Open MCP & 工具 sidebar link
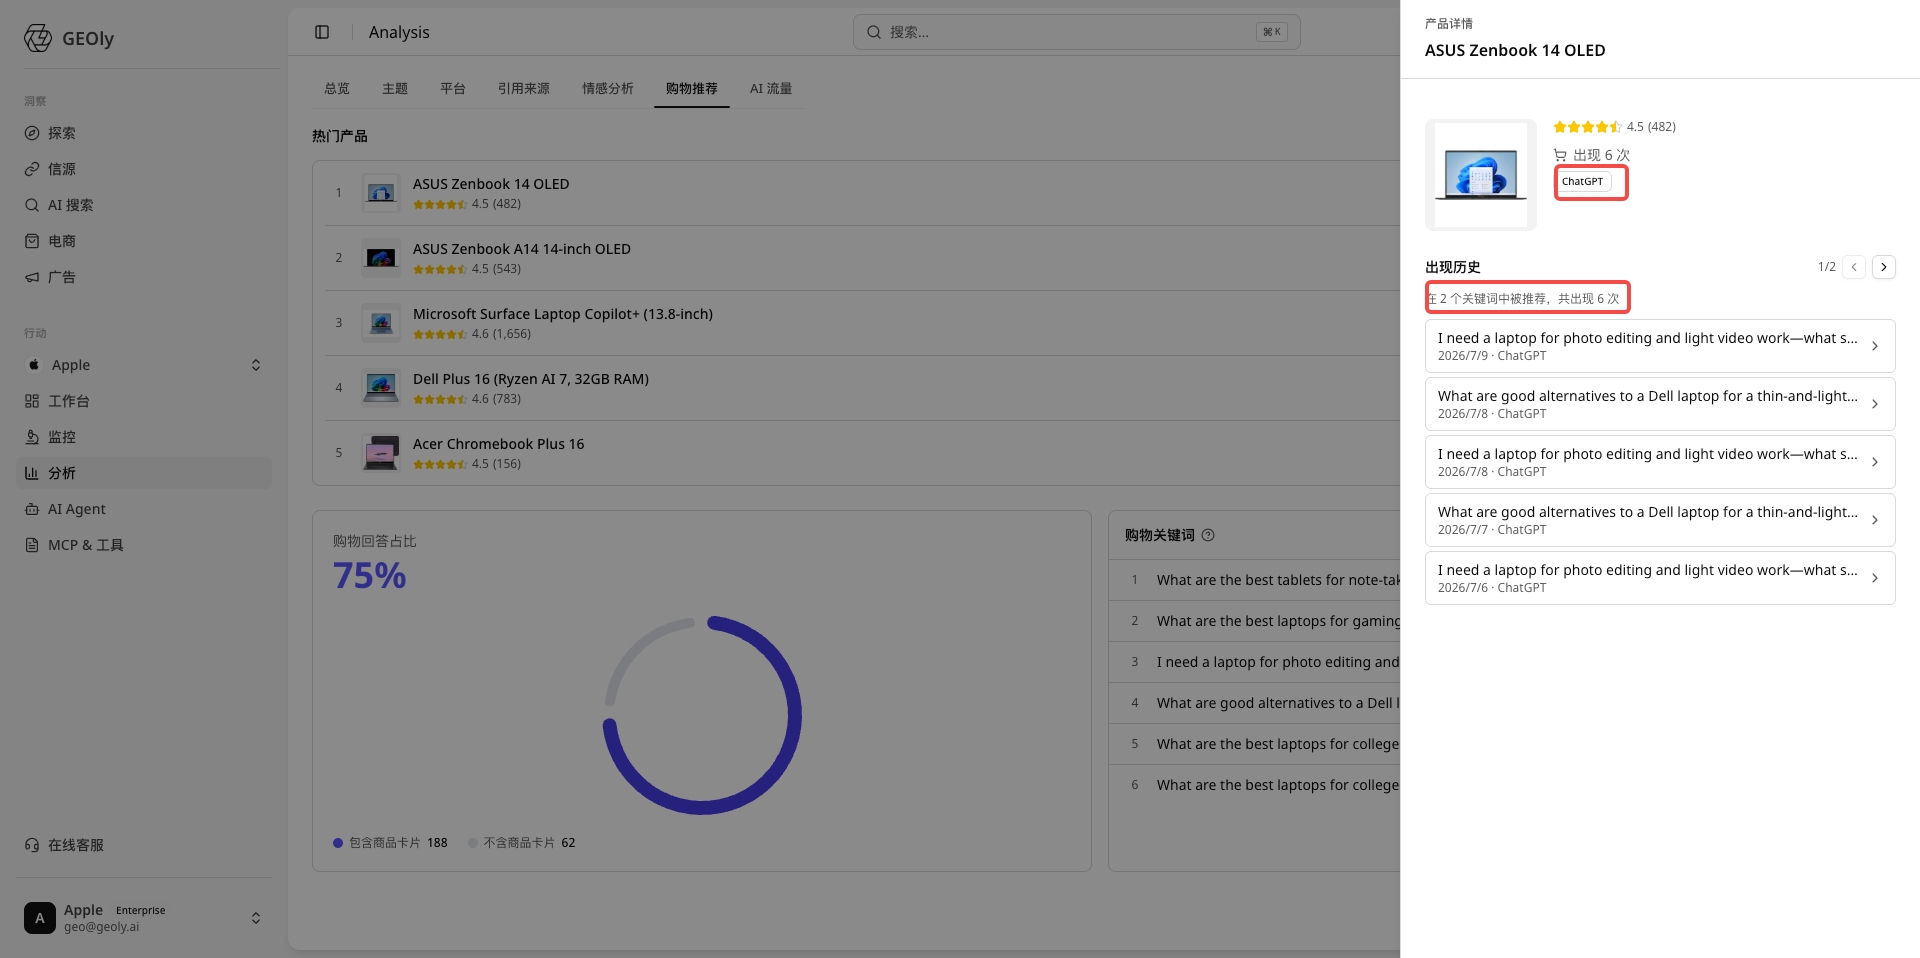This screenshot has height=958, width=1920. pyautogui.click(x=144, y=545)
